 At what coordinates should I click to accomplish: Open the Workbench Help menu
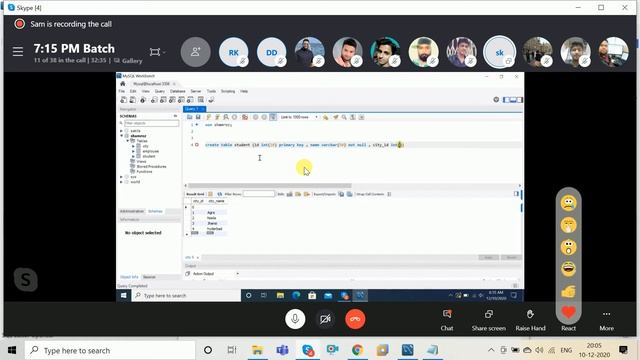(x=244, y=91)
